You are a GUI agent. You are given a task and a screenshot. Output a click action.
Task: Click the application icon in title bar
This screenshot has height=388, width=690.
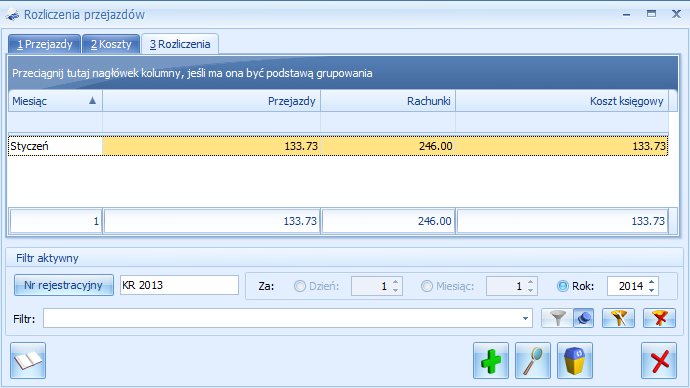(x=12, y=15)
